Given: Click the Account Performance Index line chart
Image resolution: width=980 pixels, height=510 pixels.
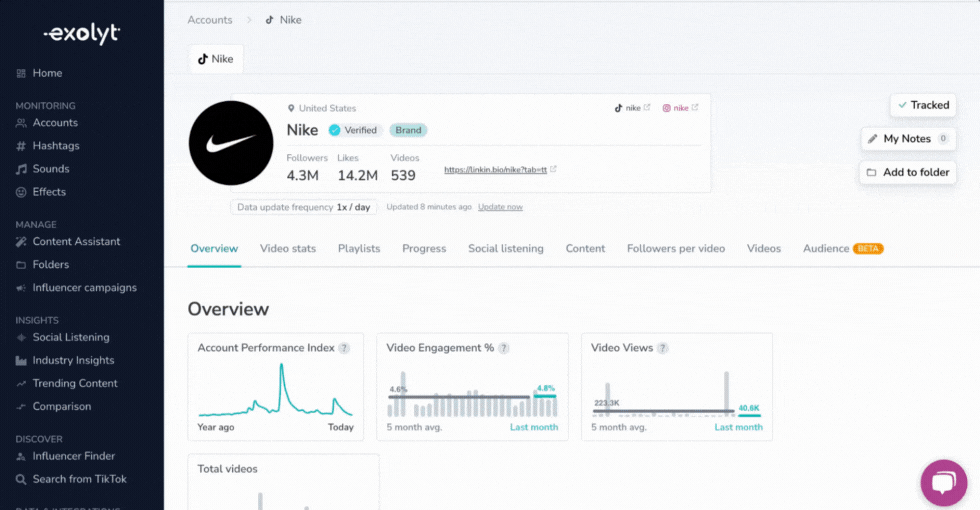Looking at the screenshot, I should [x=276, y=390].
